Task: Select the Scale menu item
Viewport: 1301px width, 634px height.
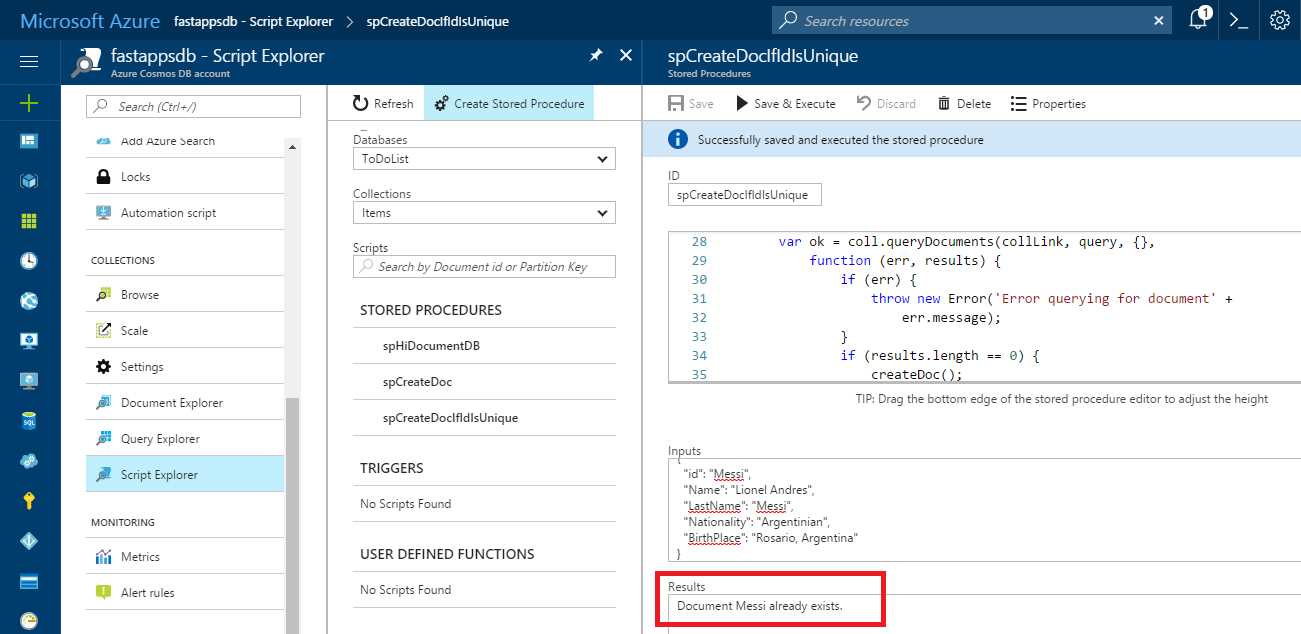Action: (185, 331)
